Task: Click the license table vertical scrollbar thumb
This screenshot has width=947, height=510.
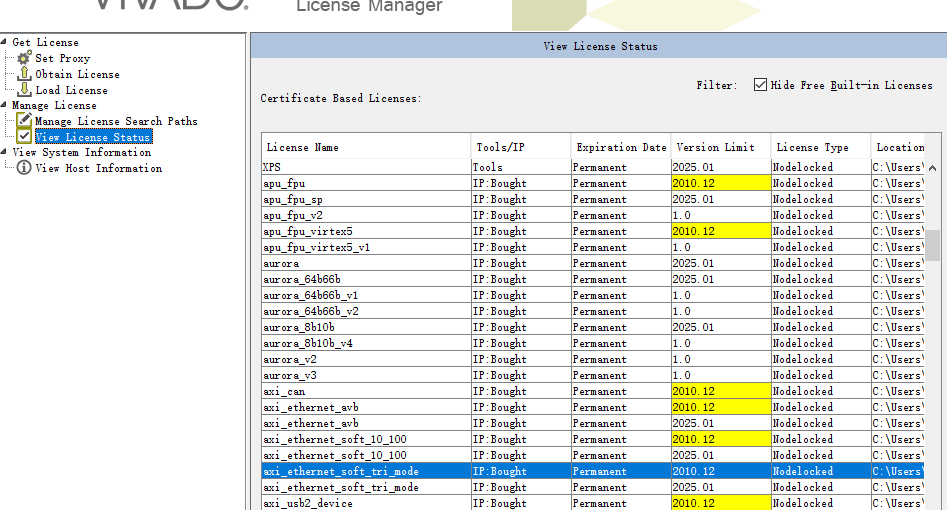Action: pyautogui.click(x=933, y=245)
